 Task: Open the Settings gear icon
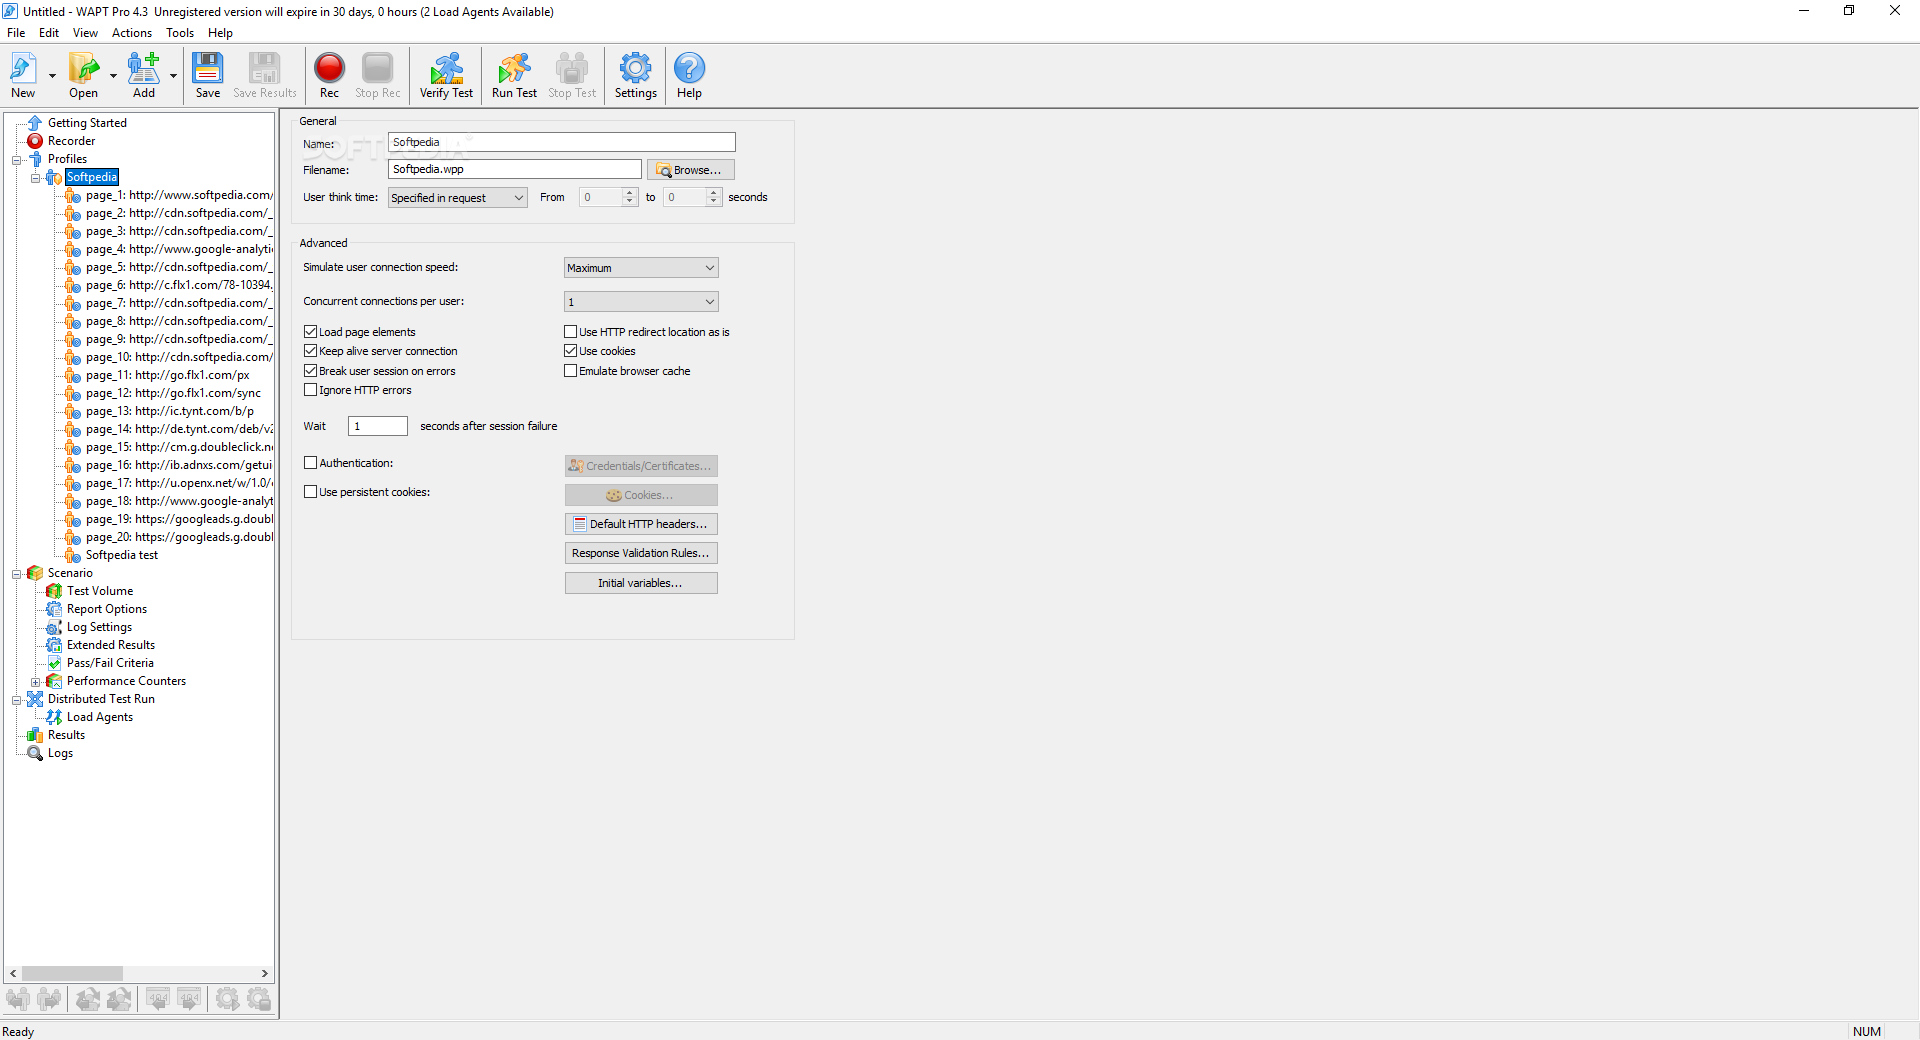[x=635, y=75]
